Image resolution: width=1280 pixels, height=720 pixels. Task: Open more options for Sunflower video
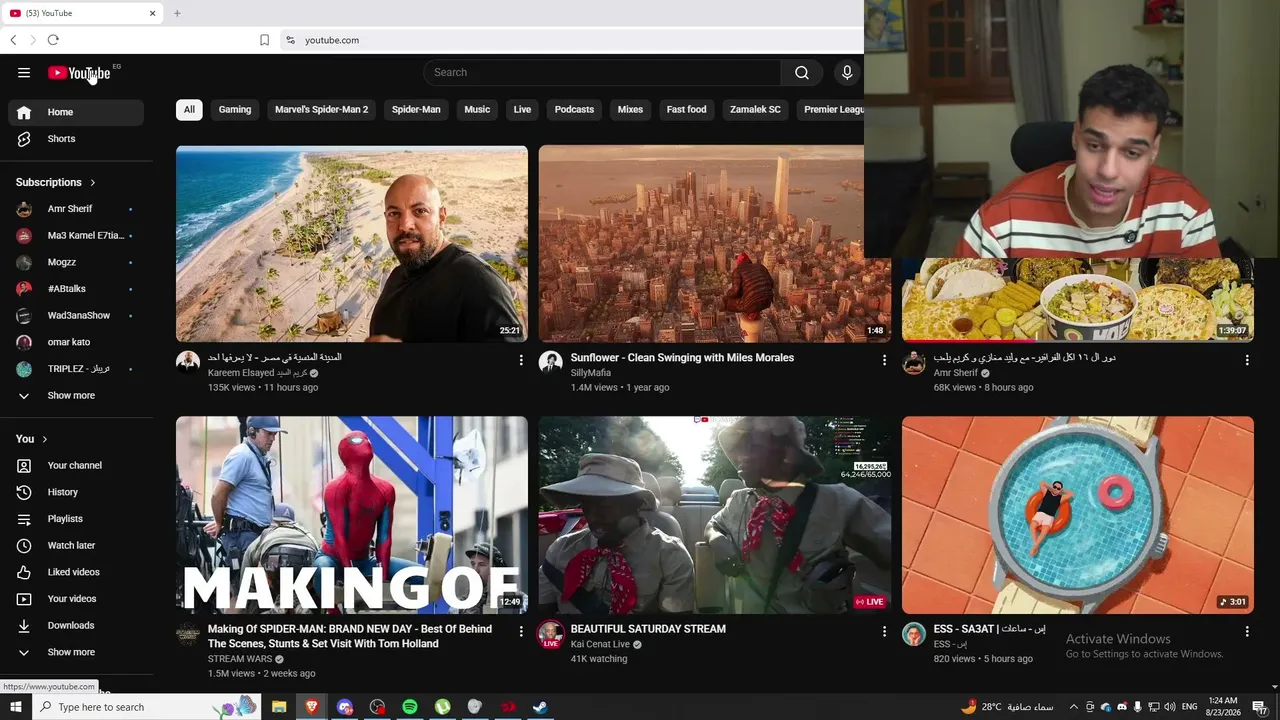click(x=884, y=360)
